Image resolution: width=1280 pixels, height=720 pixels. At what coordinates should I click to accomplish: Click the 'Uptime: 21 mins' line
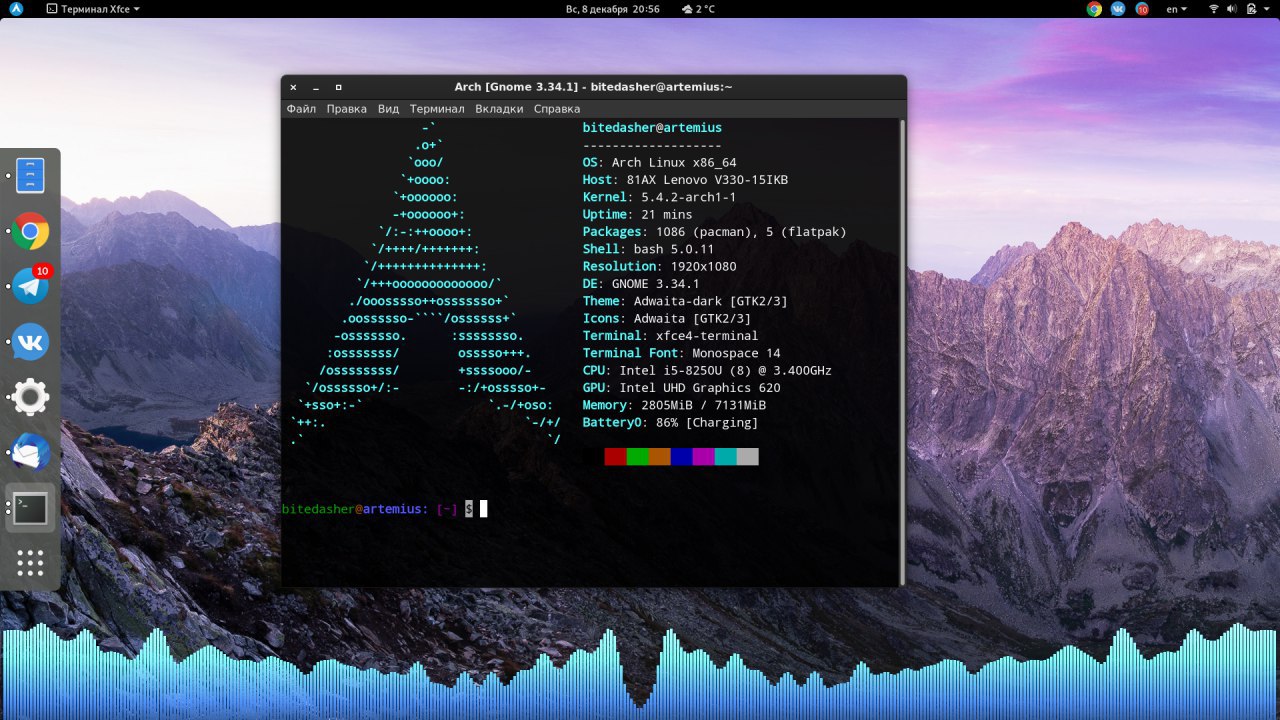click(x=637, y=215)
